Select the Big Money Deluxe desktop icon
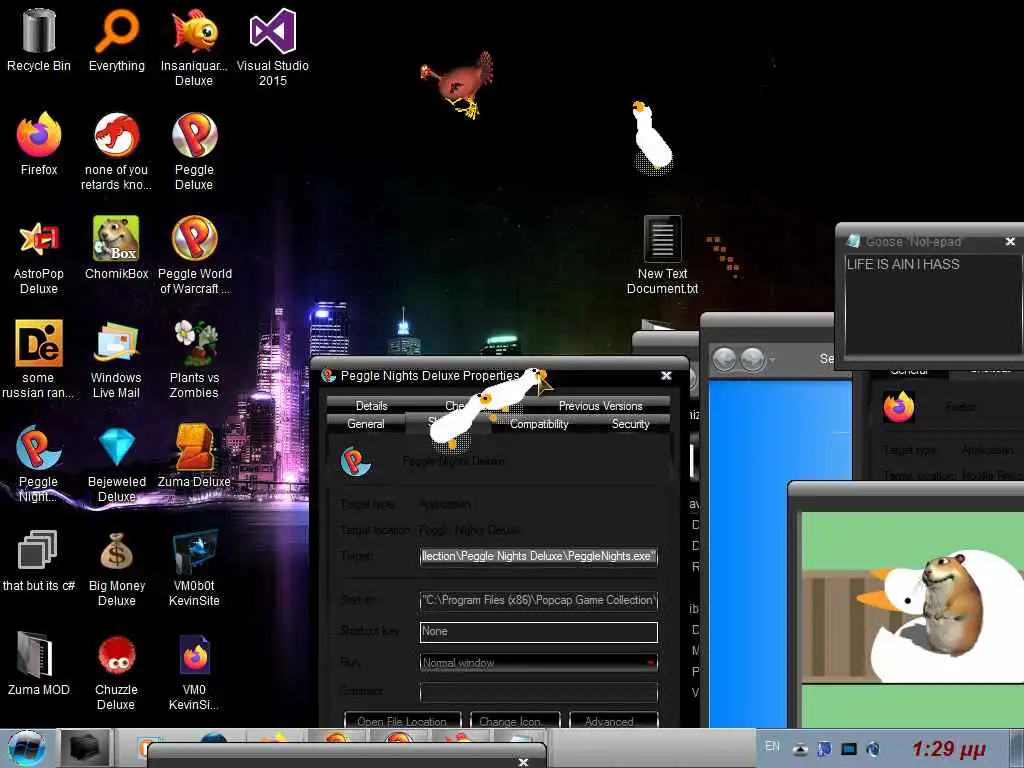Screen dimensions: 1024x768 (x=116, y=567)
